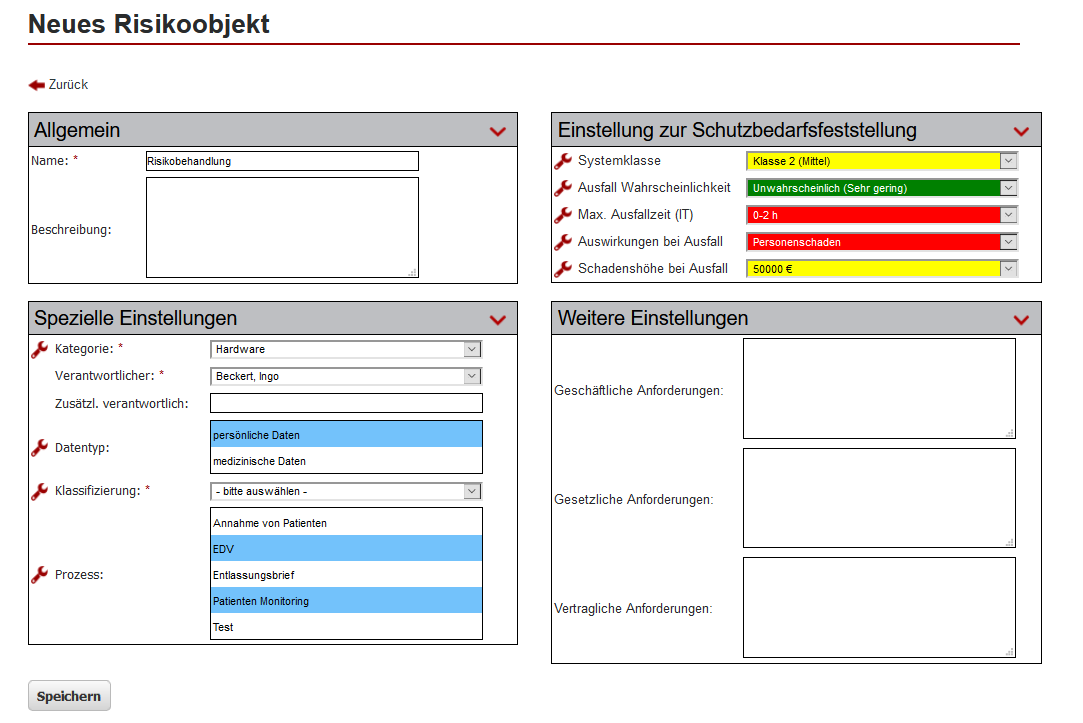Deselect EDV in the Prozess list
Viewport: 1083px width, 723px height.
pos(345,548)
